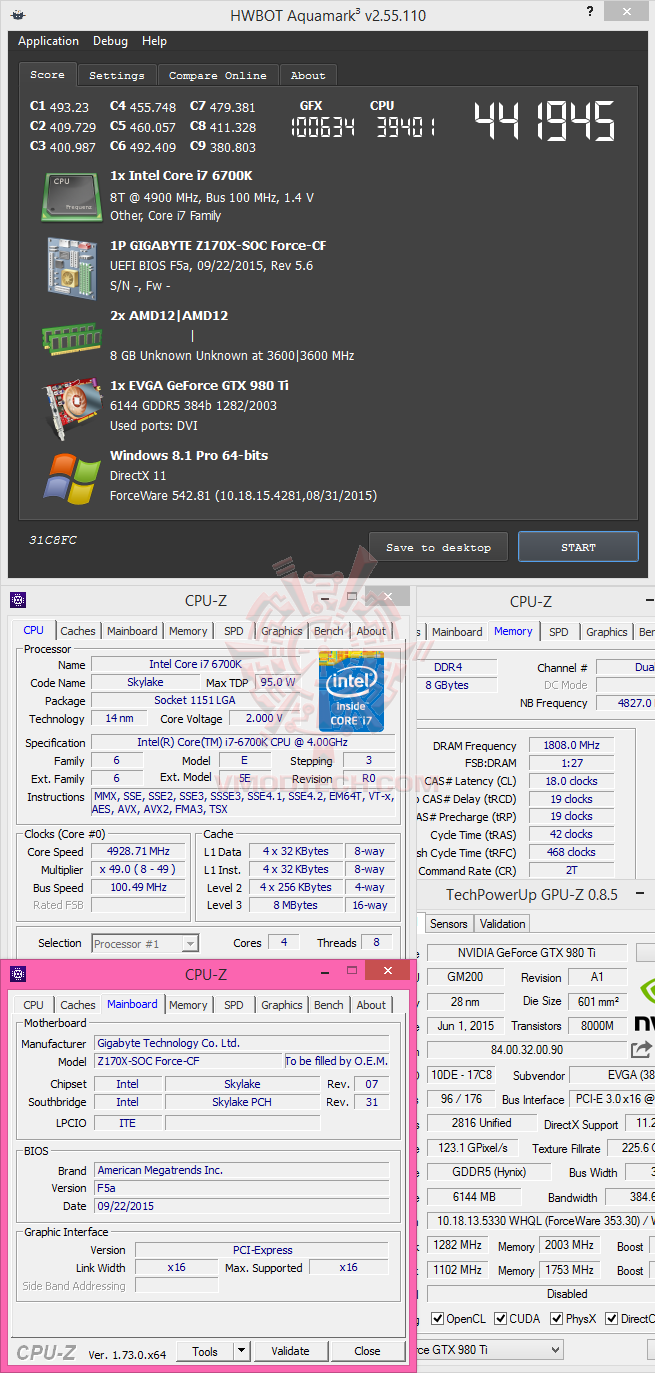Open Sensors tab in GPU-Z
Viewport: 655px width, 1373px height.
click(449, 923)
